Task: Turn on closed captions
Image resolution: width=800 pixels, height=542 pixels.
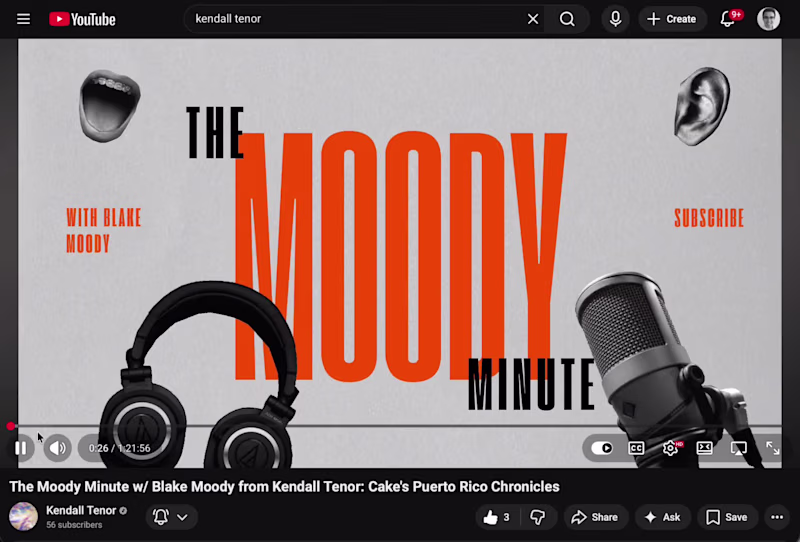Action: coord(636,448)
